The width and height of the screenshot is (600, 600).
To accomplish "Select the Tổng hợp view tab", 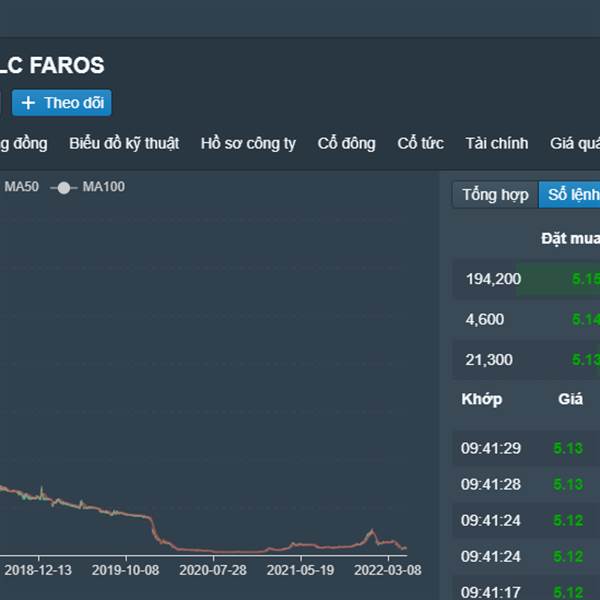I will coord(495,195).
